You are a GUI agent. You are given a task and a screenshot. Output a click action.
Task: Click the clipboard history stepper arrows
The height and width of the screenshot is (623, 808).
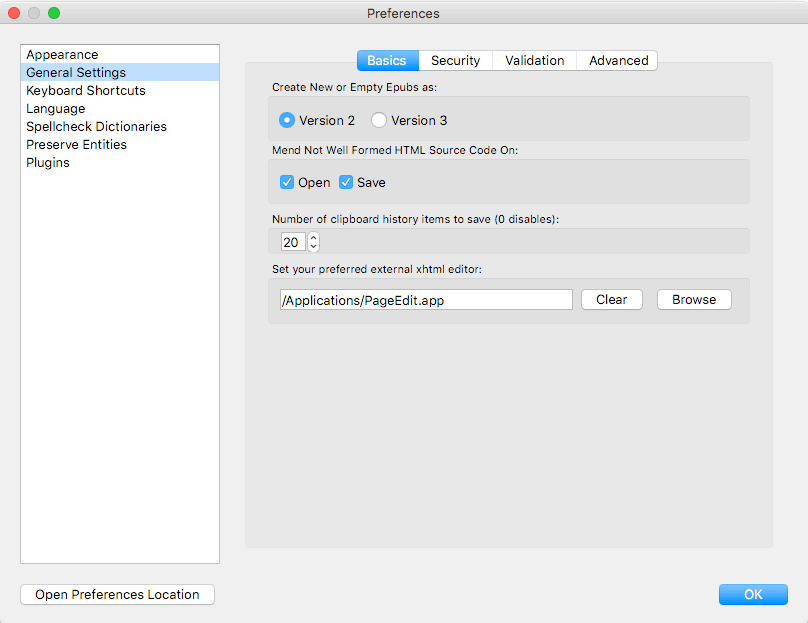(x=313, y=242)
